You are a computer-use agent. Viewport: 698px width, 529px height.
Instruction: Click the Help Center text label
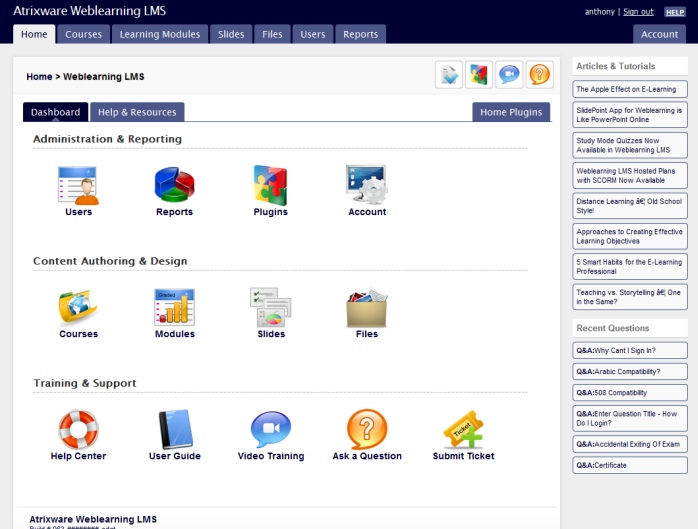tap(78, 456)
